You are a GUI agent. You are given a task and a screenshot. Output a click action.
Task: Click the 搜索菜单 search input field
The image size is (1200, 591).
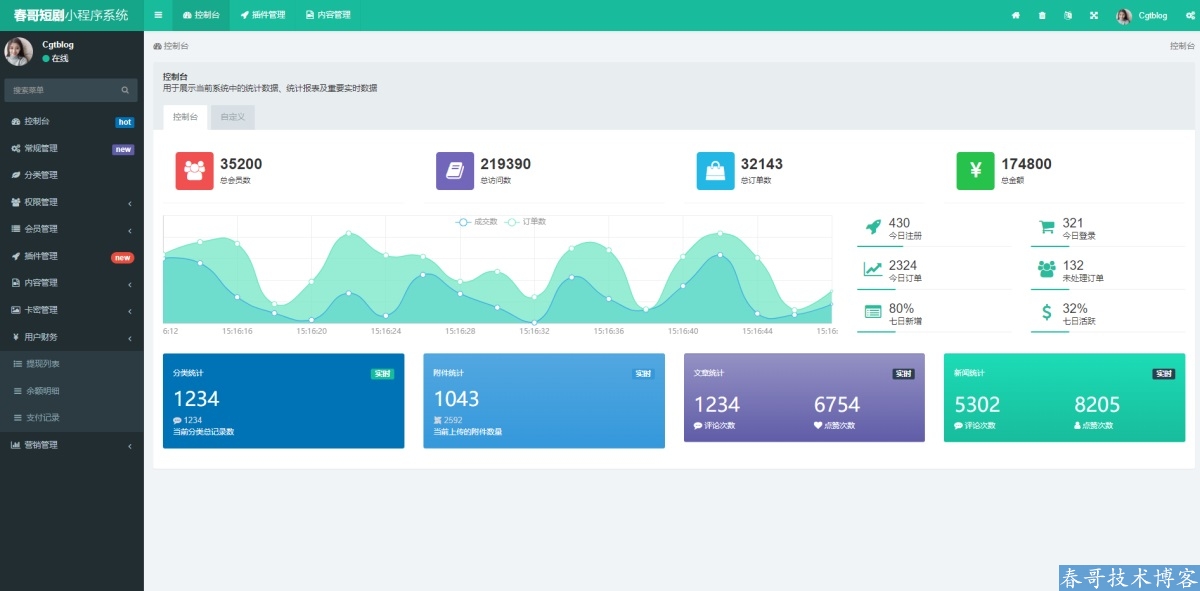[x=62, y=90]
